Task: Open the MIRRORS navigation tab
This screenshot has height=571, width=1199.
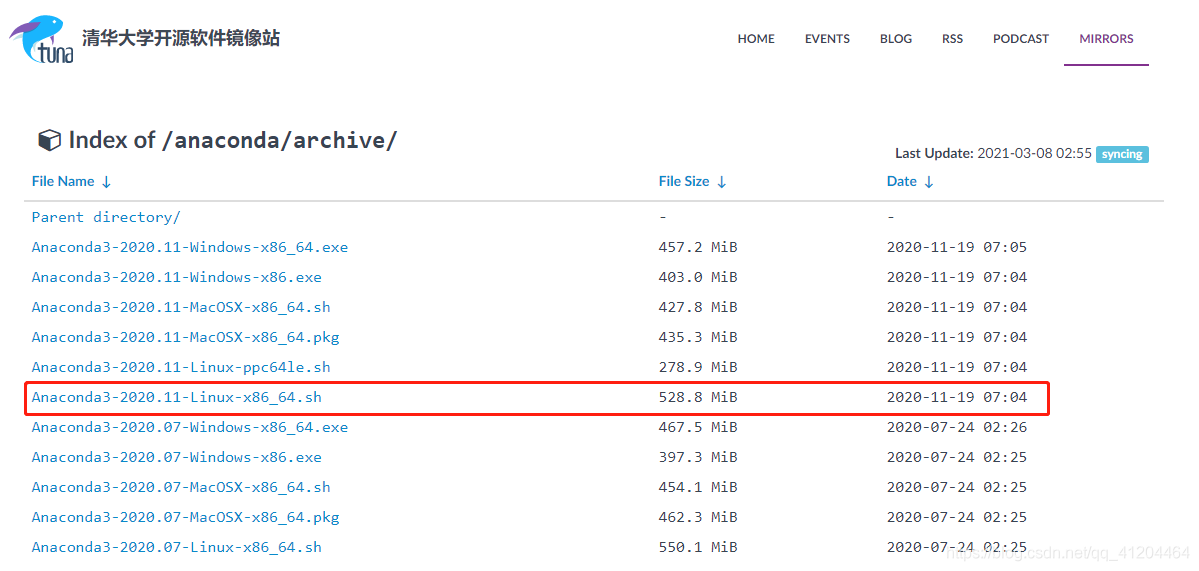Action: click(x=1106, y=38)
